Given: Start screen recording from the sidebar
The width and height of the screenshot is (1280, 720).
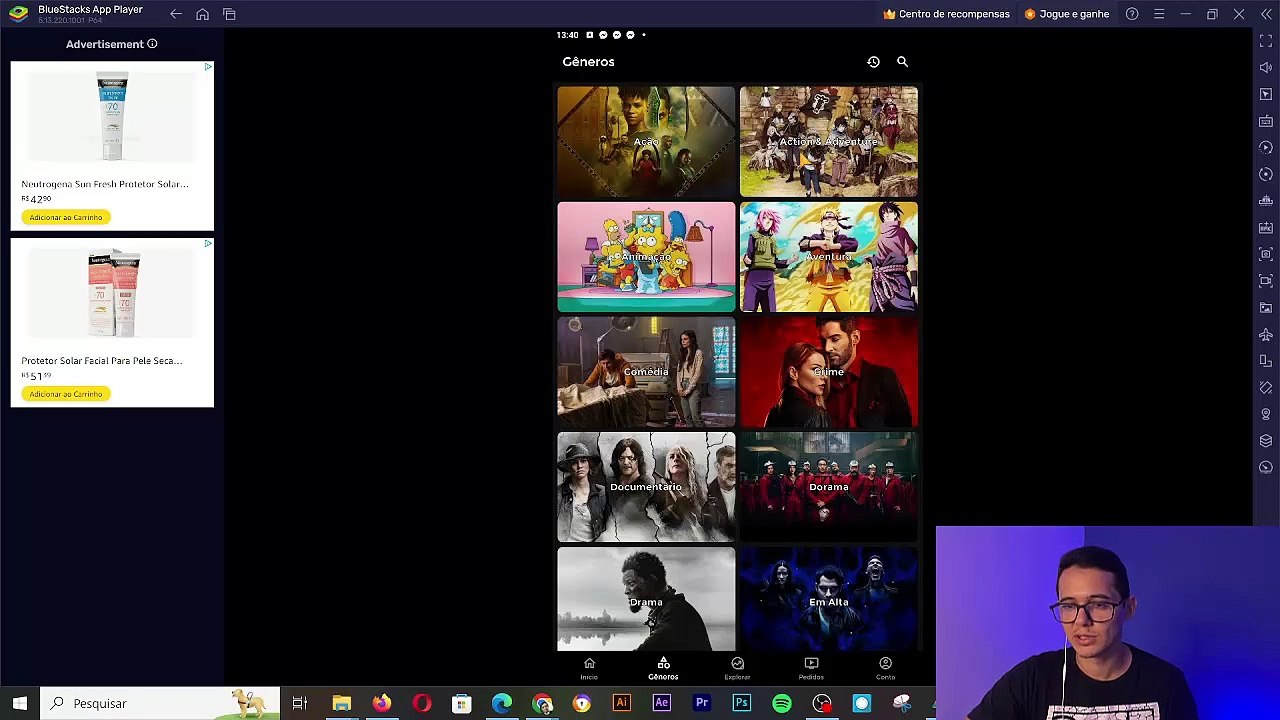Looking at the screenshot, I should point(1266,281).
